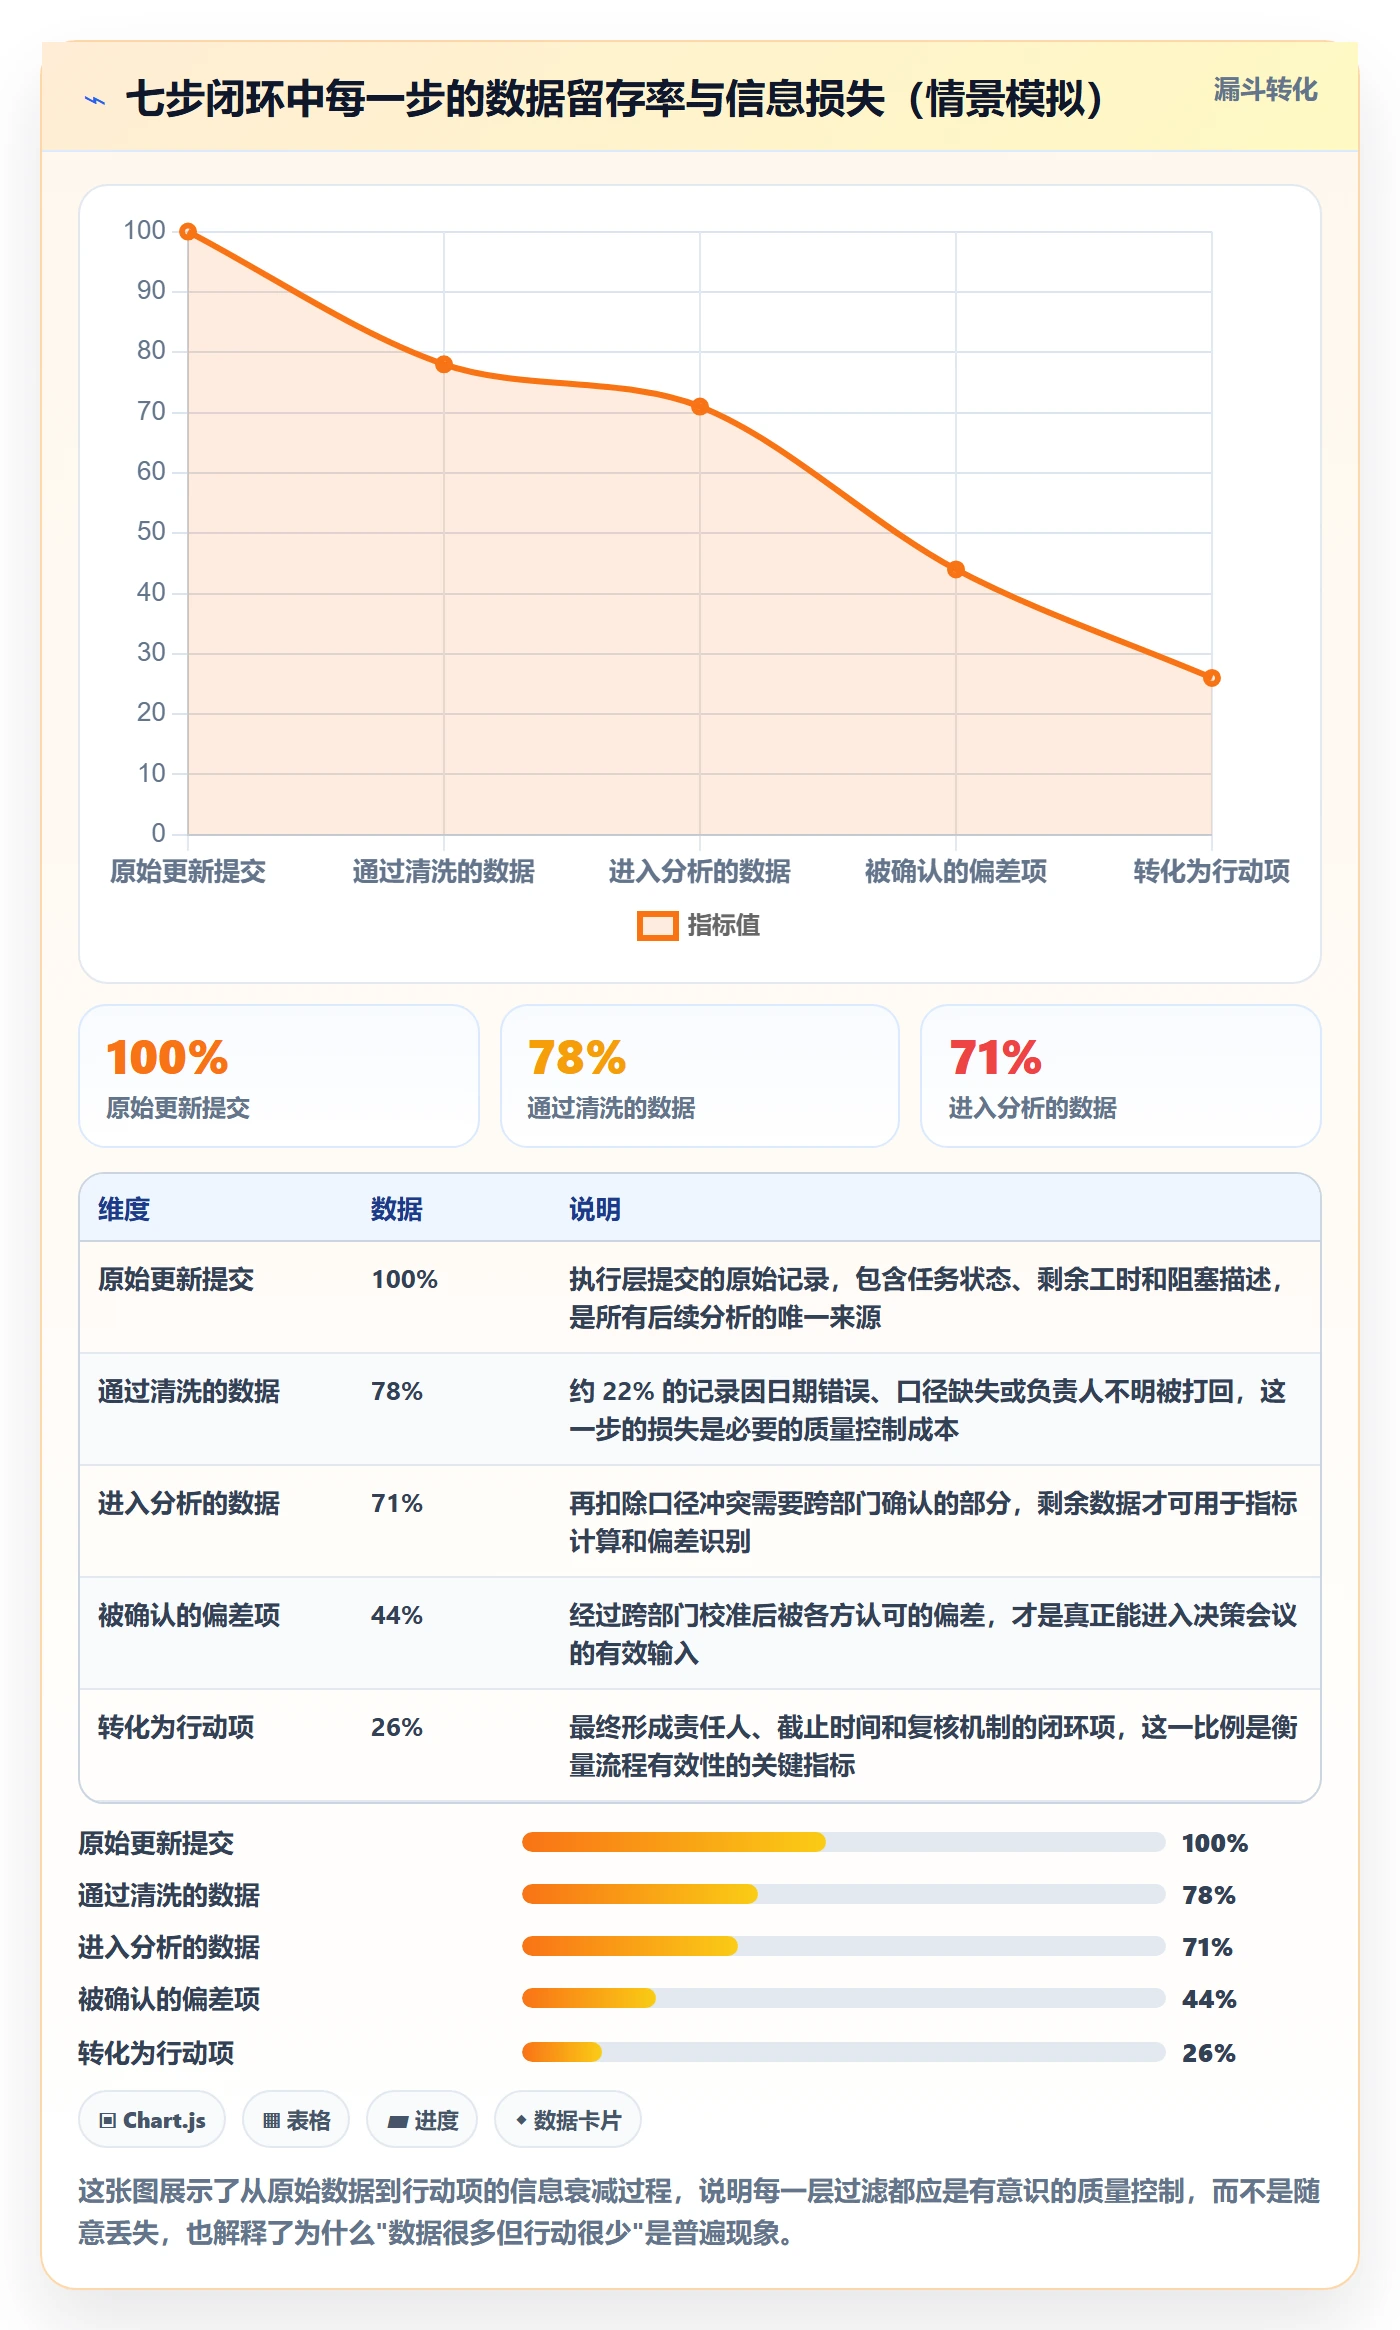Click the 71% 进入分析的数据 data card
Screen dimensions: 1400x2330
(x=1121, y=1076)
